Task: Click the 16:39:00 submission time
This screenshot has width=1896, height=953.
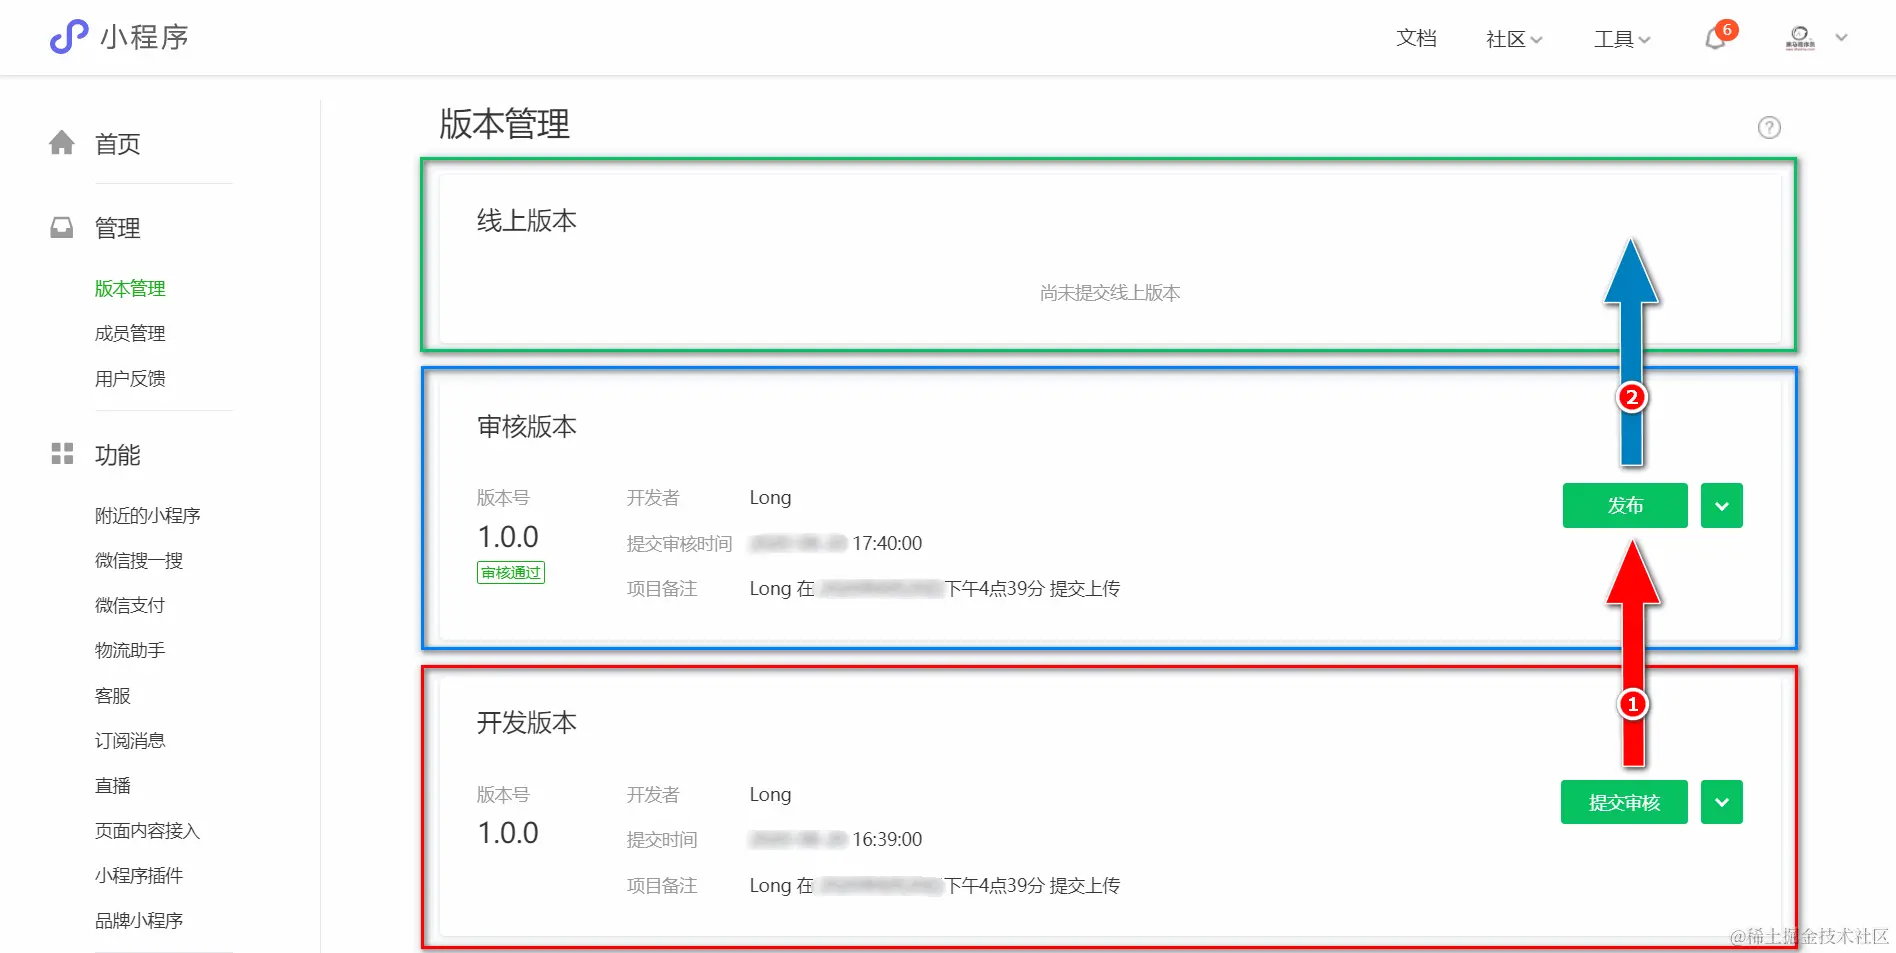Action: pyautogui.click(x=887, y=839)
